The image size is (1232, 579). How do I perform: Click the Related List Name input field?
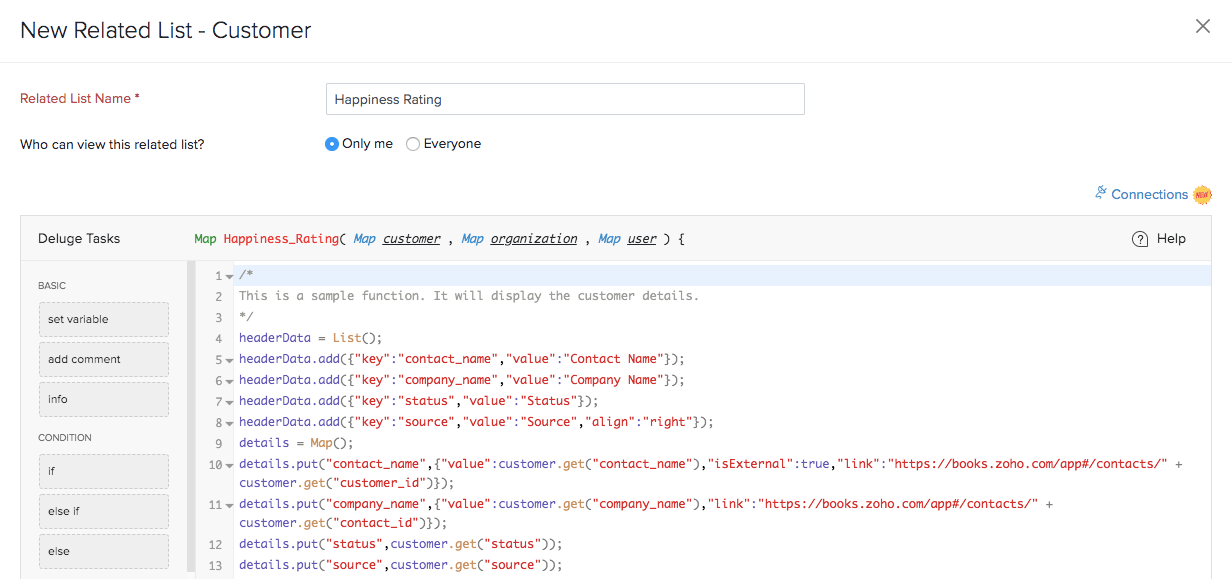click(x=565, y=99)
